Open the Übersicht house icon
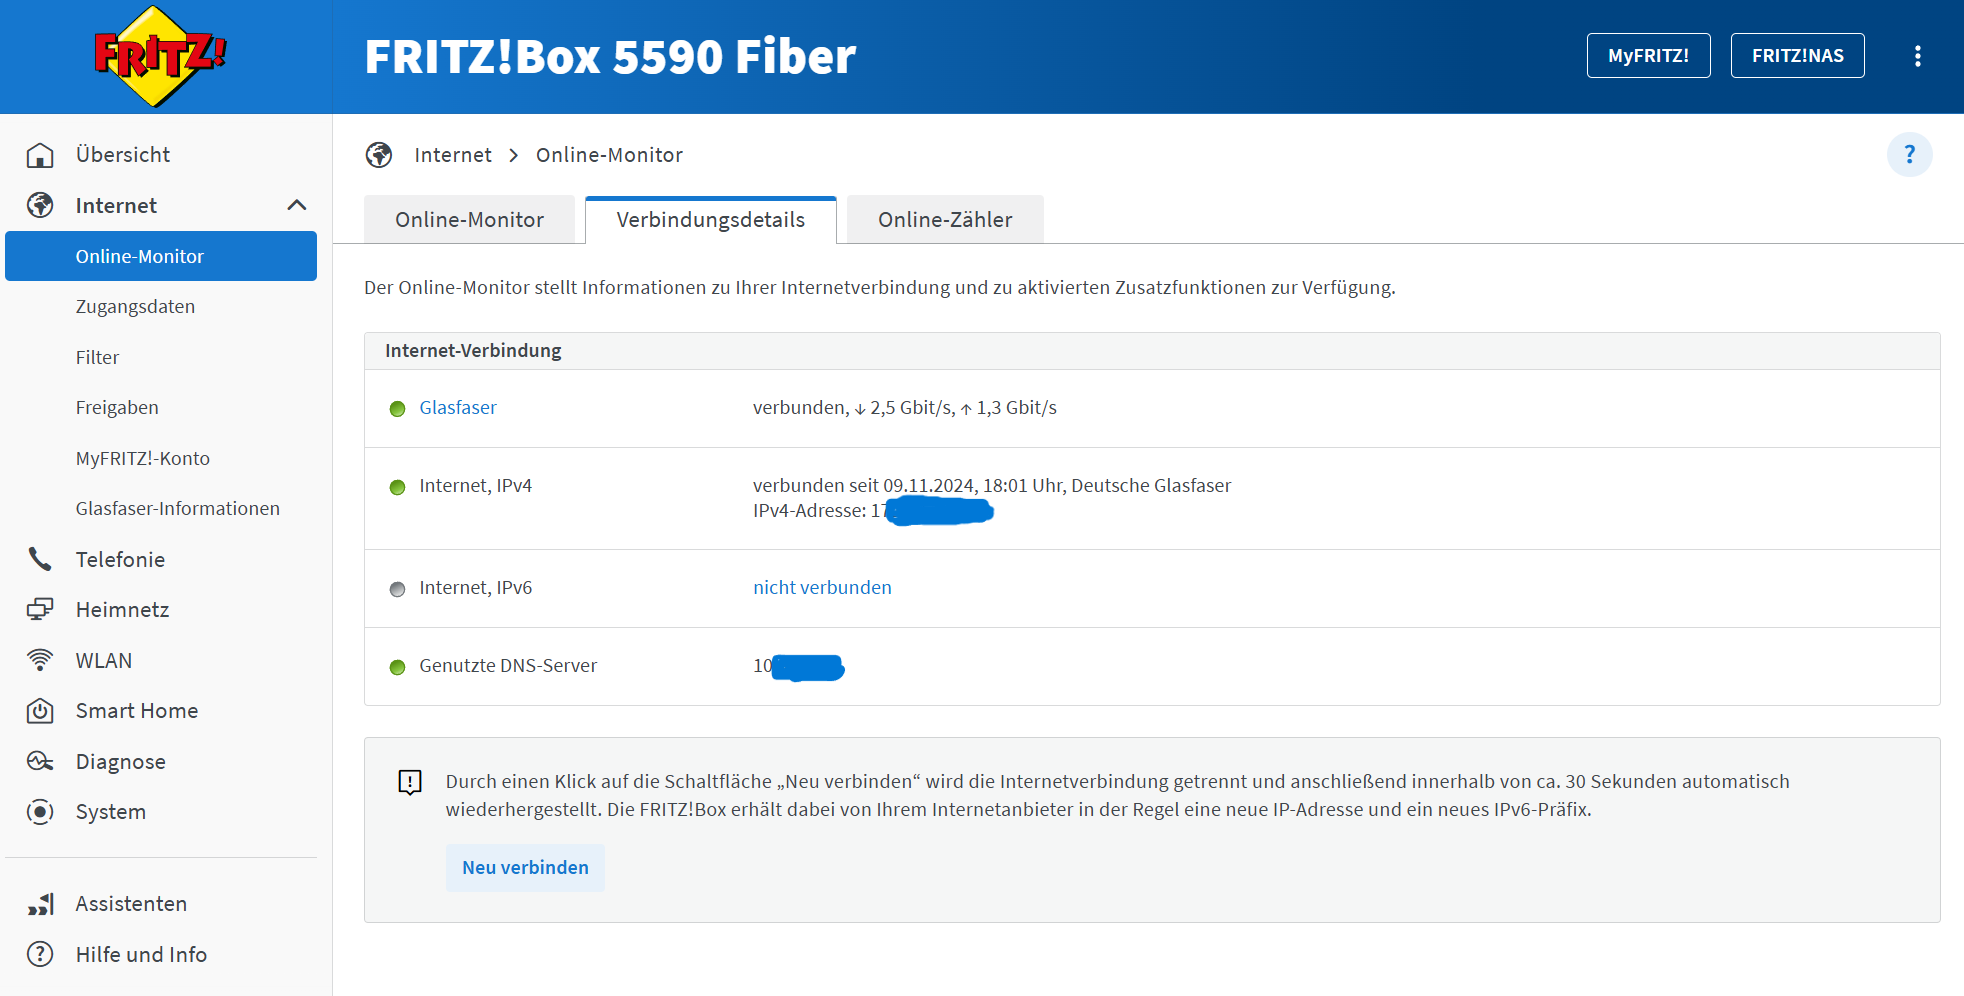Screen dimensions: 1964x996 (x=40, y=155)
